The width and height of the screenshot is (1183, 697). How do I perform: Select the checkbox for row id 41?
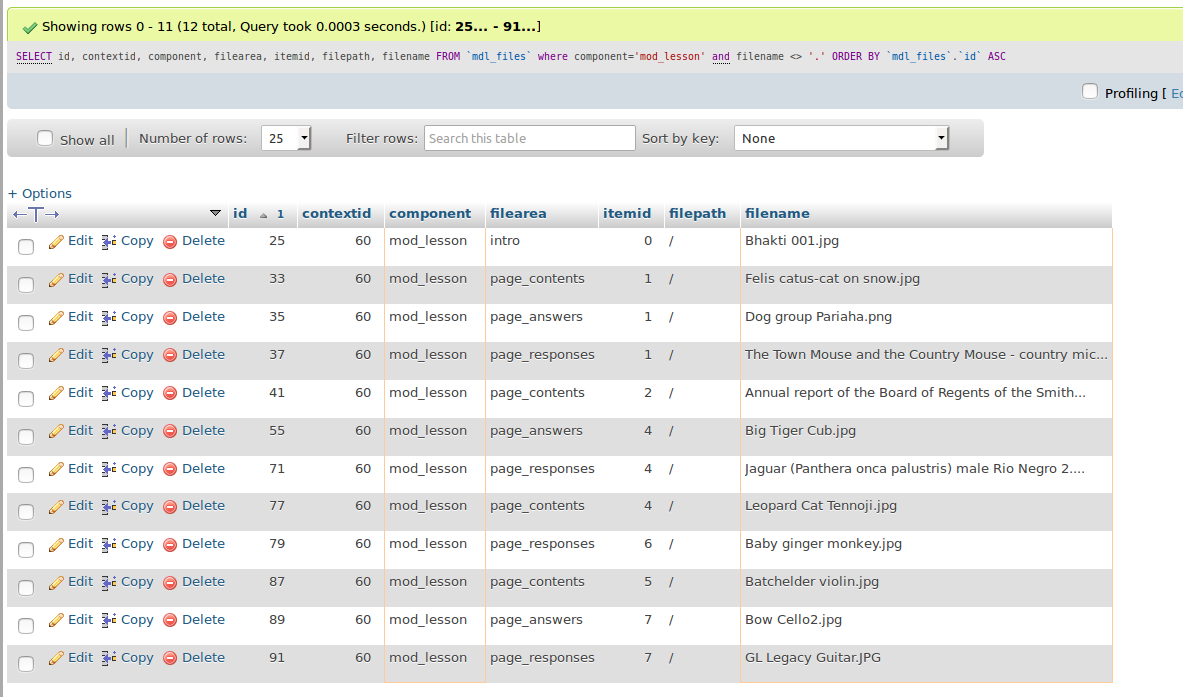pyautogui.click(x=26, y=398)
